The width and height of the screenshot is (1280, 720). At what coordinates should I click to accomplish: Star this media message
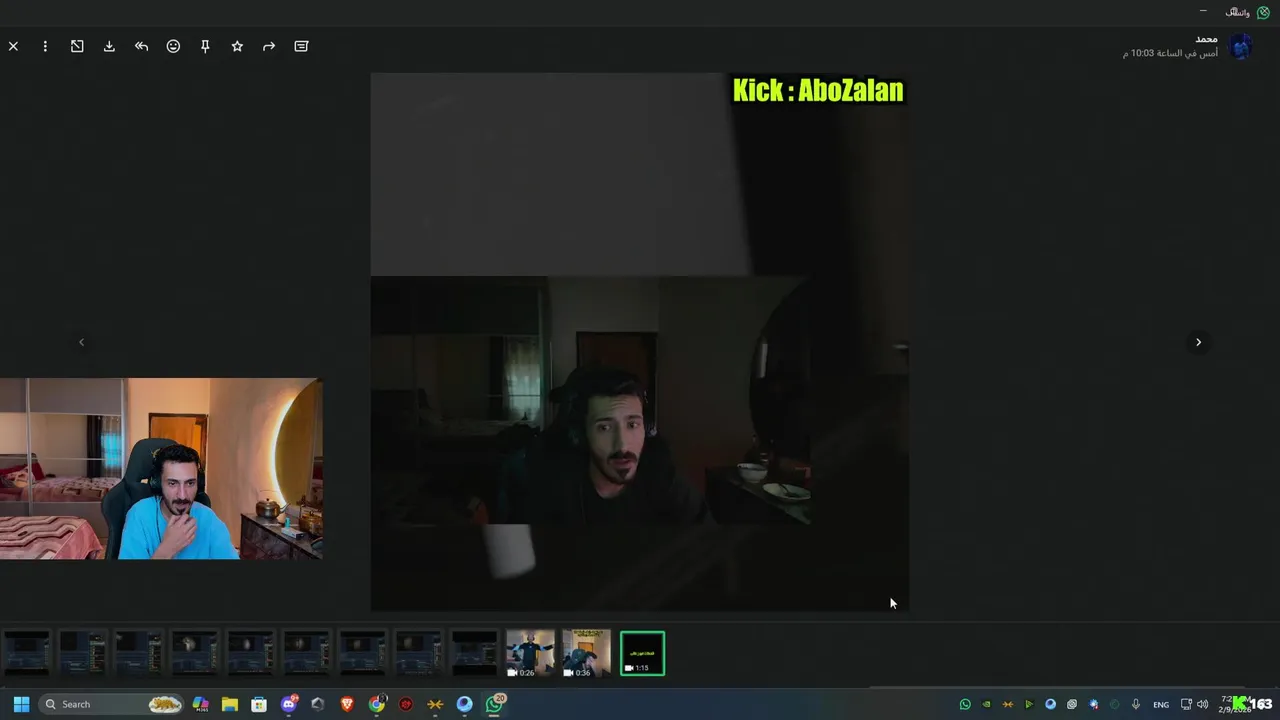click(x=237, y=46)
